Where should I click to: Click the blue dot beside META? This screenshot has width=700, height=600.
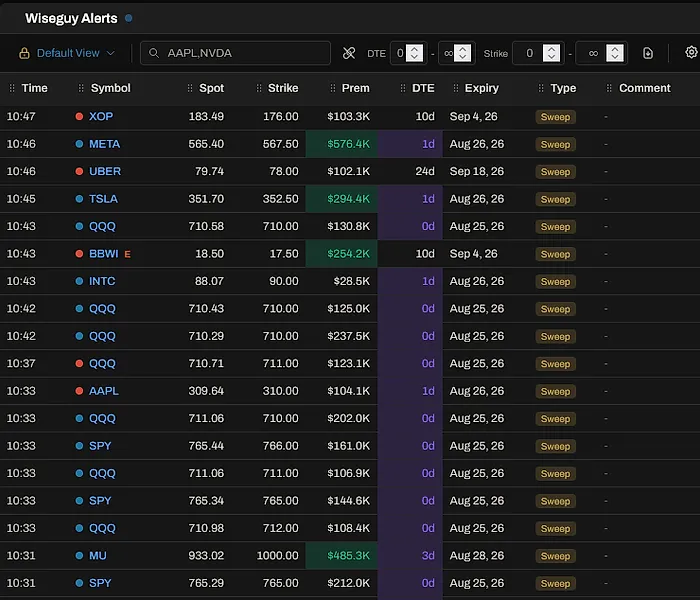coord(79,144)
